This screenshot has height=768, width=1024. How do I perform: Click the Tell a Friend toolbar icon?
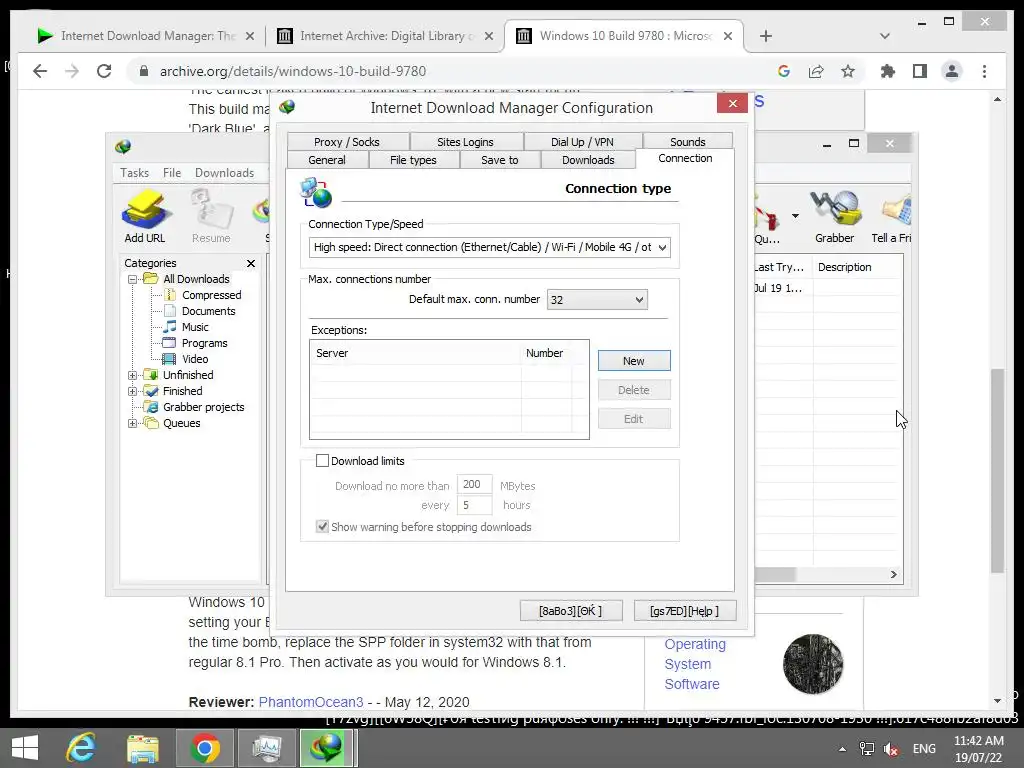892,217
